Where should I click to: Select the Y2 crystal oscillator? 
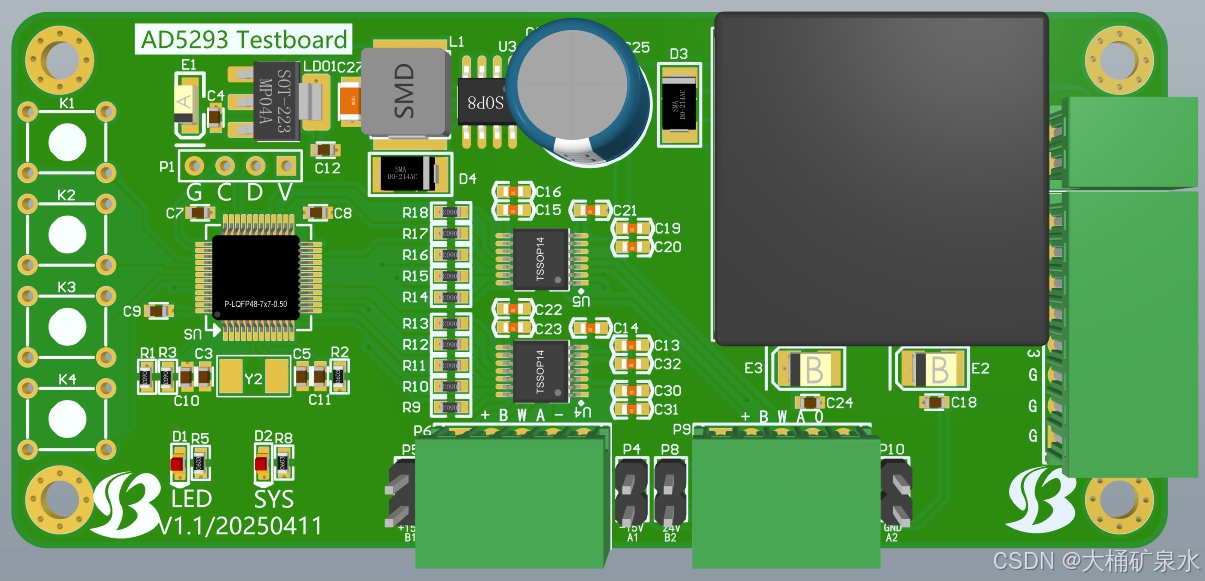pyautogui.click(x=253, y=377)
